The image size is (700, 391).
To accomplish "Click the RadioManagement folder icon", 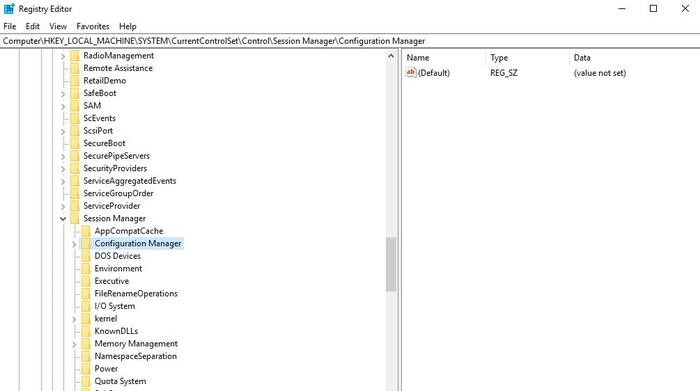I will 75,56.
